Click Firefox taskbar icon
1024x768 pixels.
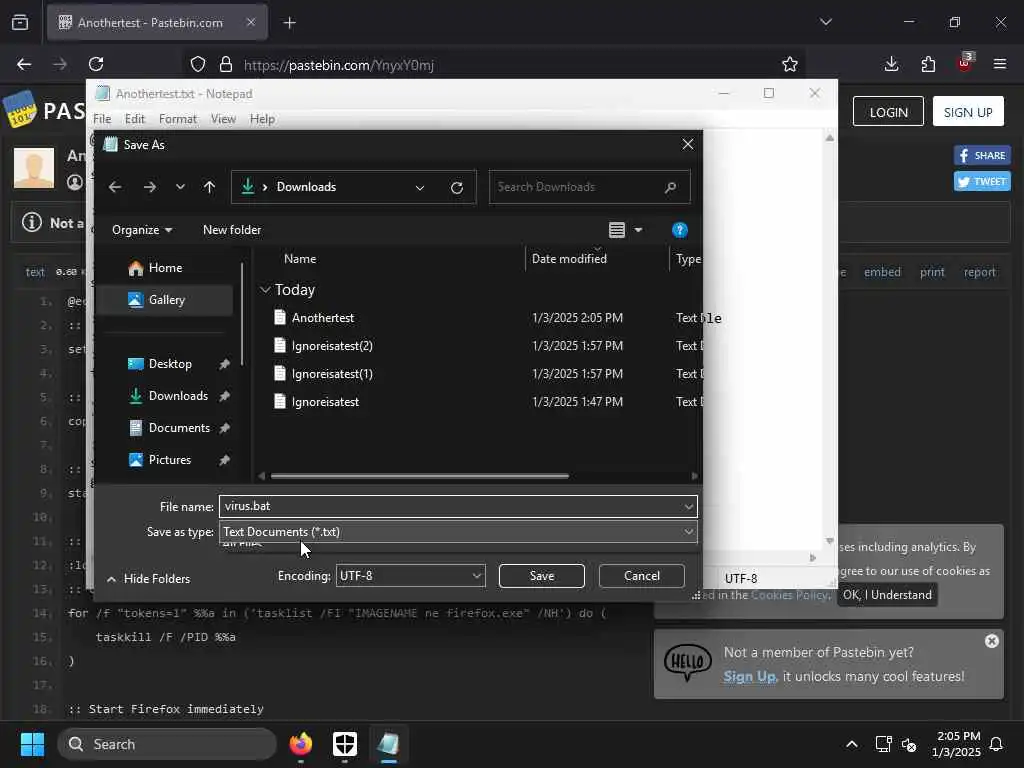(x=300, y=744)
